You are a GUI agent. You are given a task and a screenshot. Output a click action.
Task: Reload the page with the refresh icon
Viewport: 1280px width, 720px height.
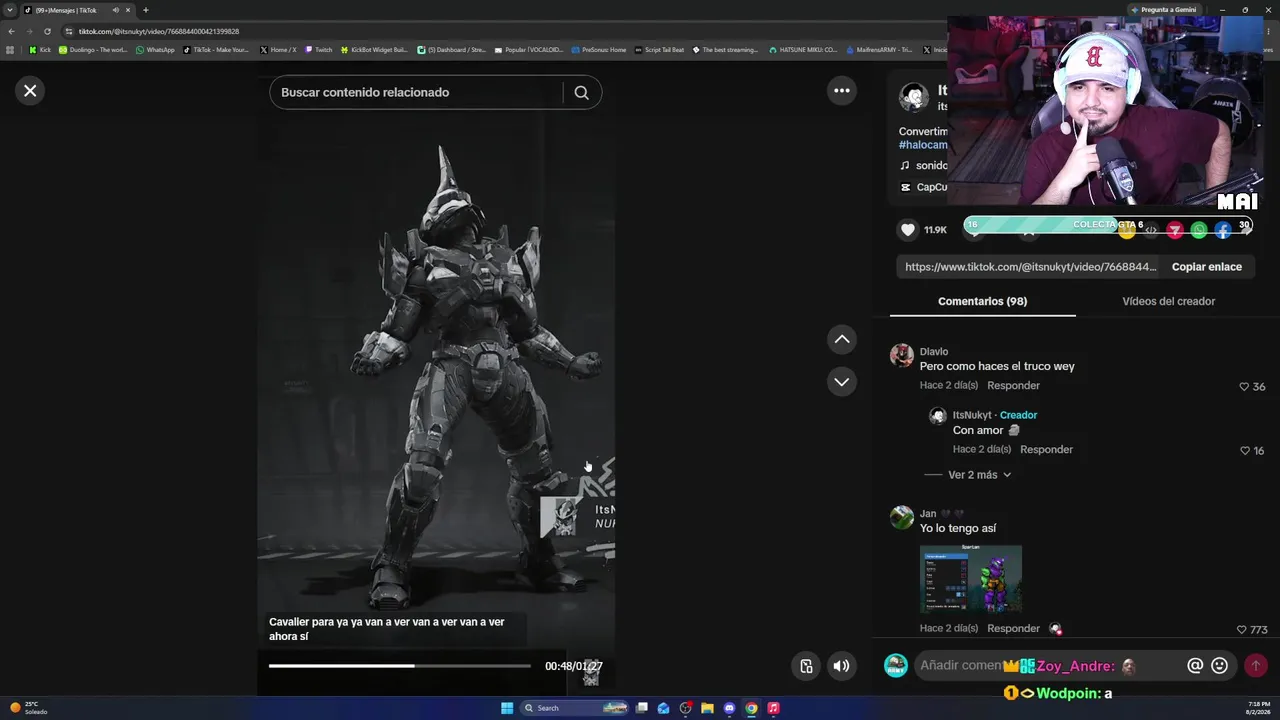(47, 31)
